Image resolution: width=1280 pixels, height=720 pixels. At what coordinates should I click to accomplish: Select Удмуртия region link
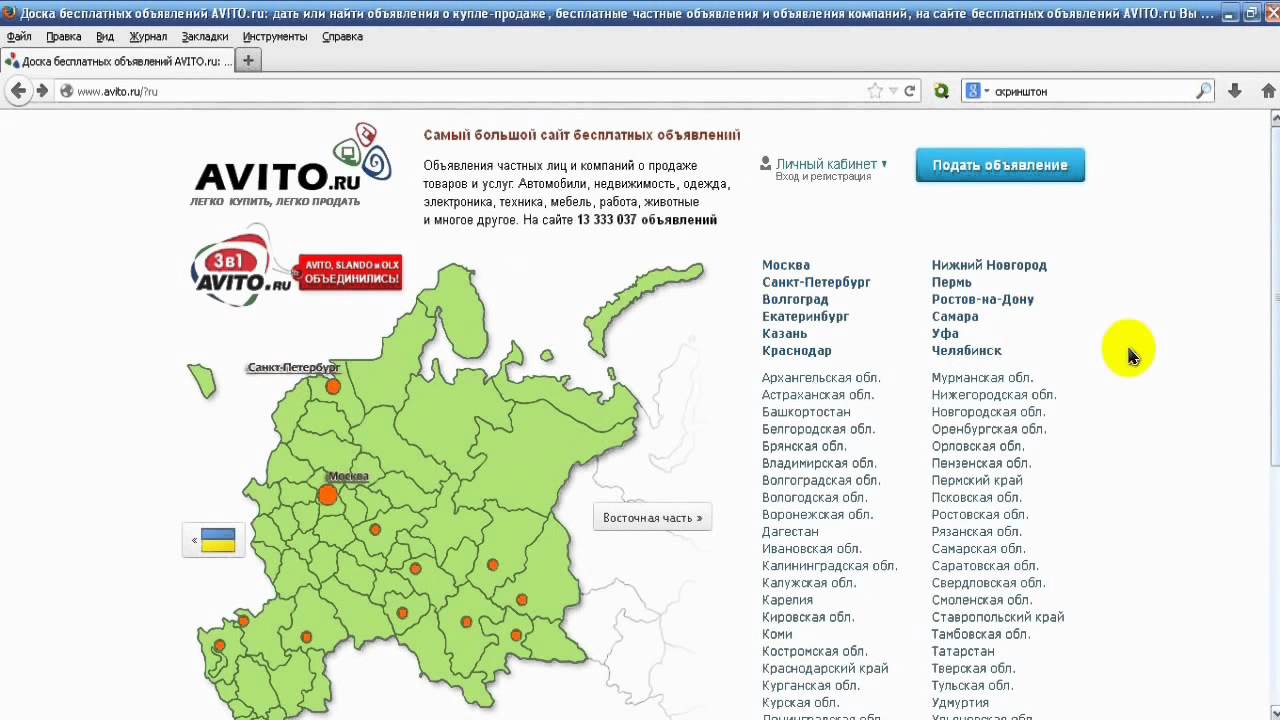coord(960,702)
